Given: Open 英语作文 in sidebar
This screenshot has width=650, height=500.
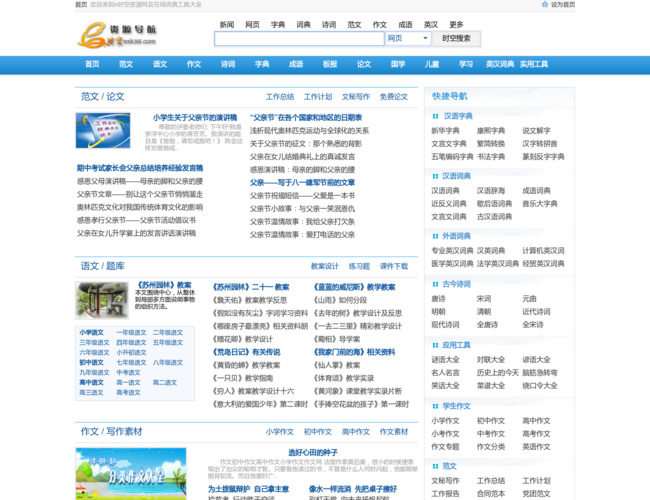Looking at the screenshot, I should (536, 447).
